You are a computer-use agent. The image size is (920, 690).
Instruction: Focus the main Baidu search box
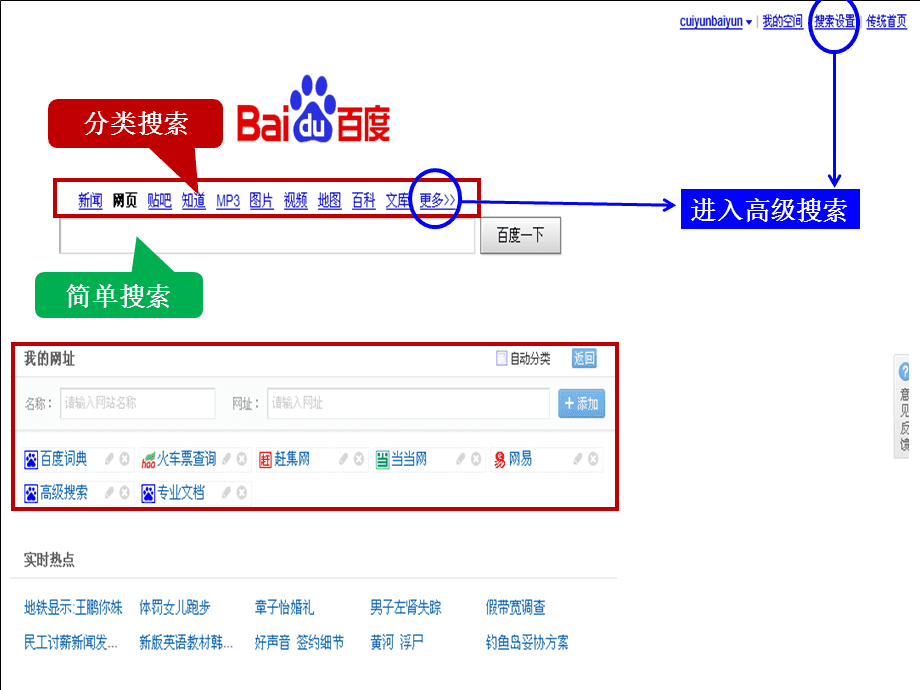(267, 236)
